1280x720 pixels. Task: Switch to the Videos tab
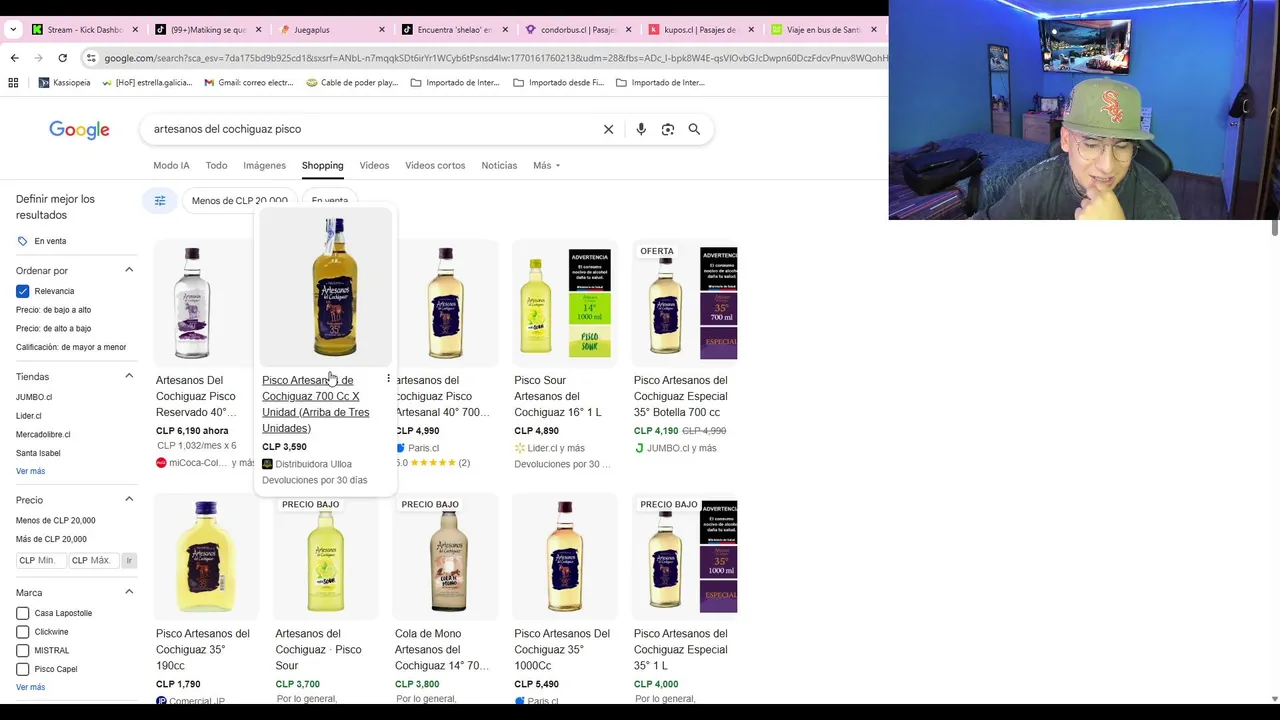pos(374,165)
